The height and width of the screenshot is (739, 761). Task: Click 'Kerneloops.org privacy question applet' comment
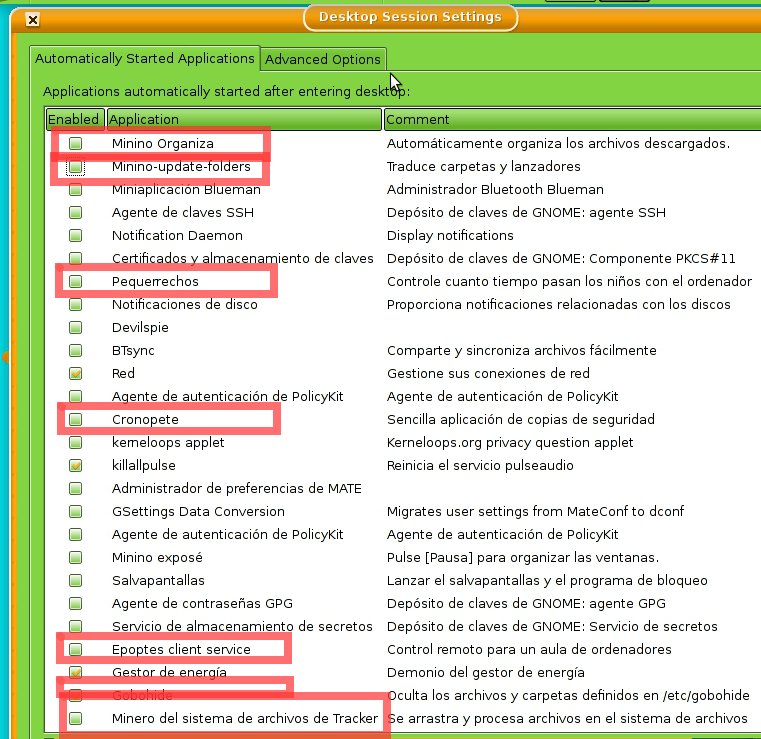click(510, 443)
